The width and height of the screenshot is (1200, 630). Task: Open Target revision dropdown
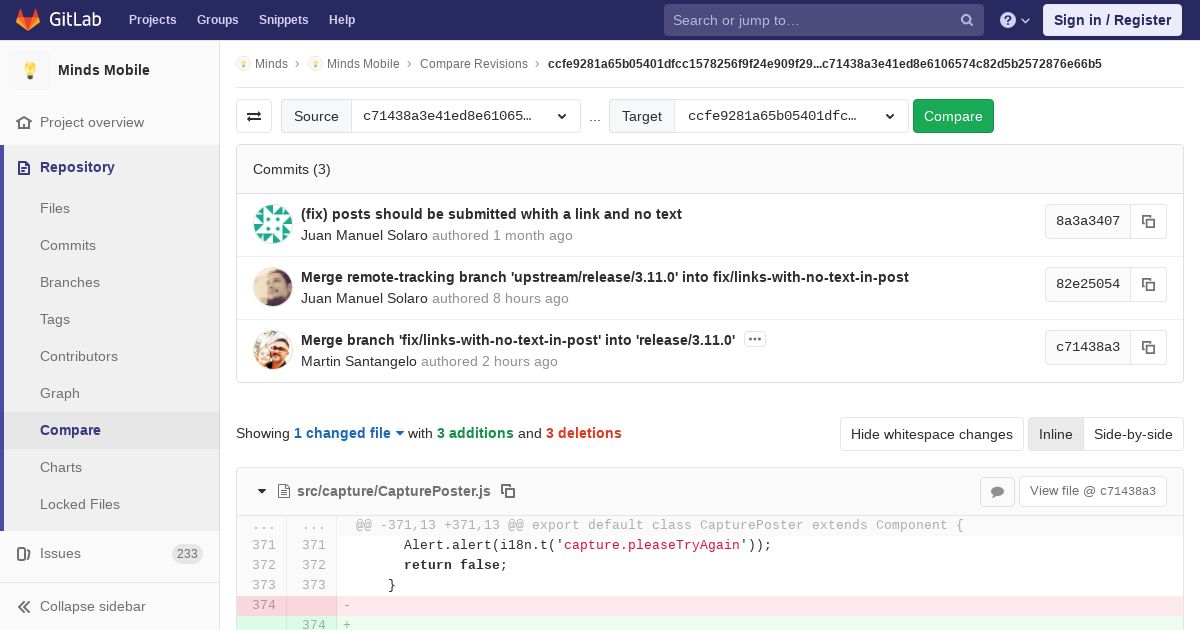(791, 116)
